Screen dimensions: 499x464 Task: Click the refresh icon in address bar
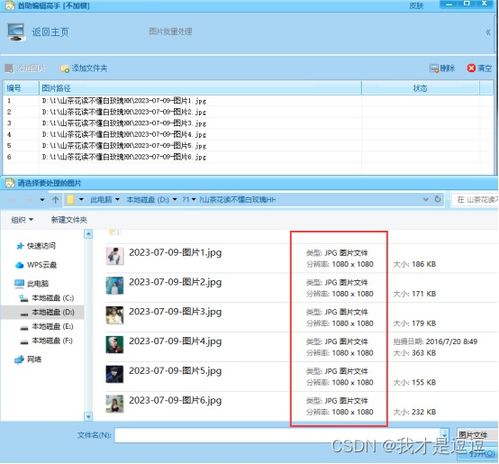[x=438, y=199]
